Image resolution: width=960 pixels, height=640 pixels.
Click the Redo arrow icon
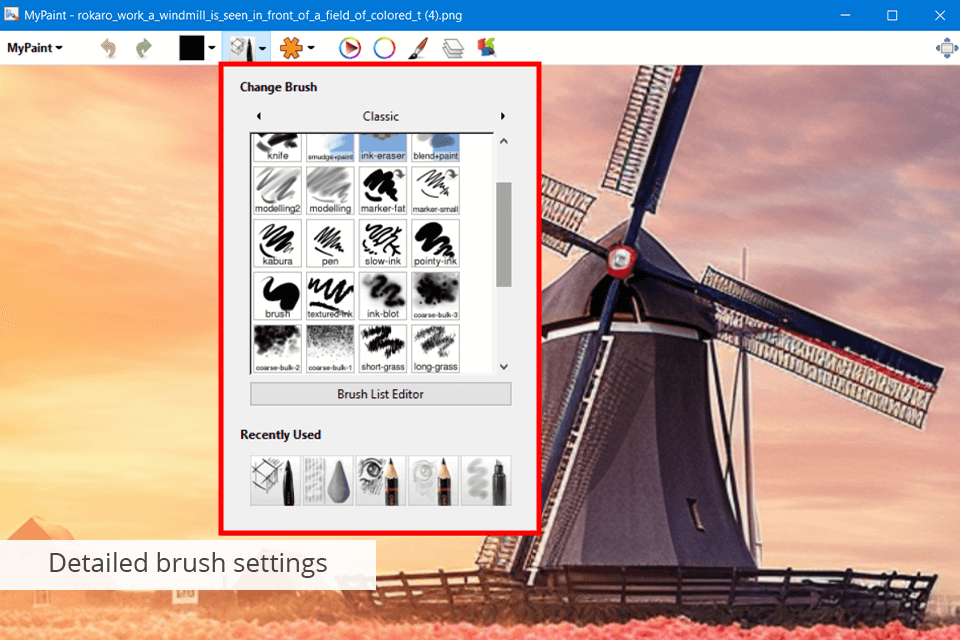143,48
